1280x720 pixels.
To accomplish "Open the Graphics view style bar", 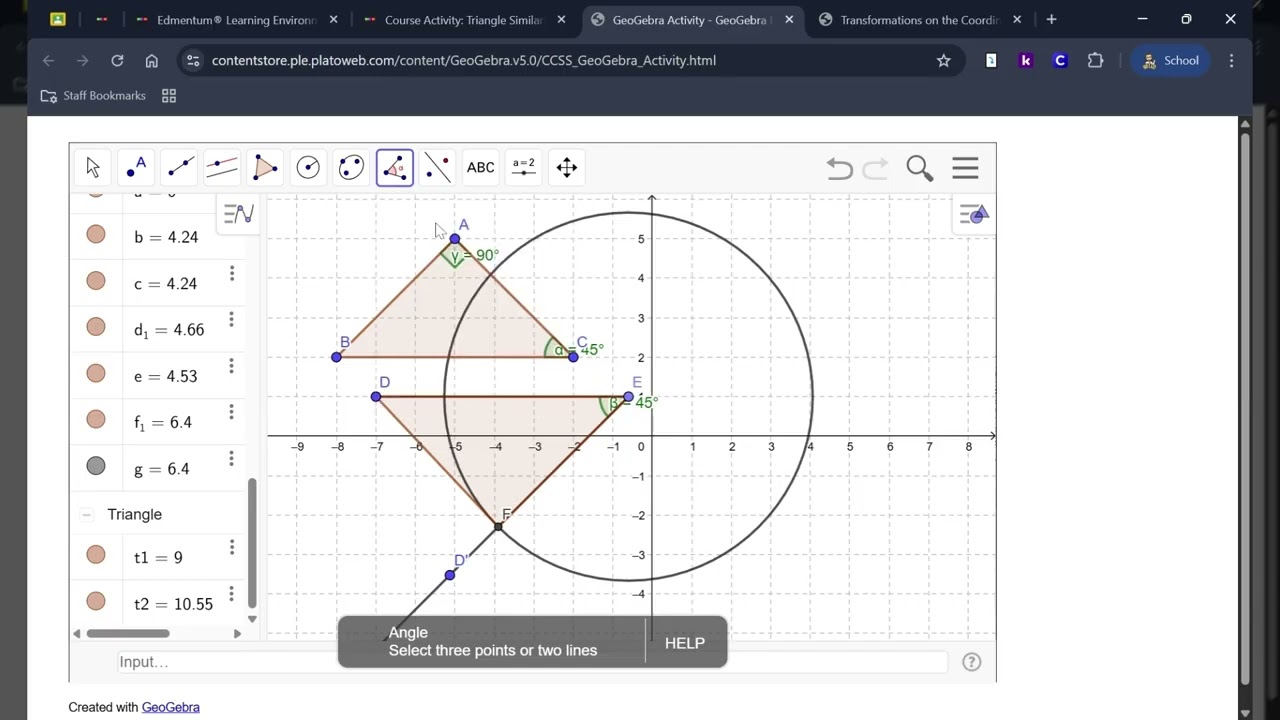I will (974, 214).
